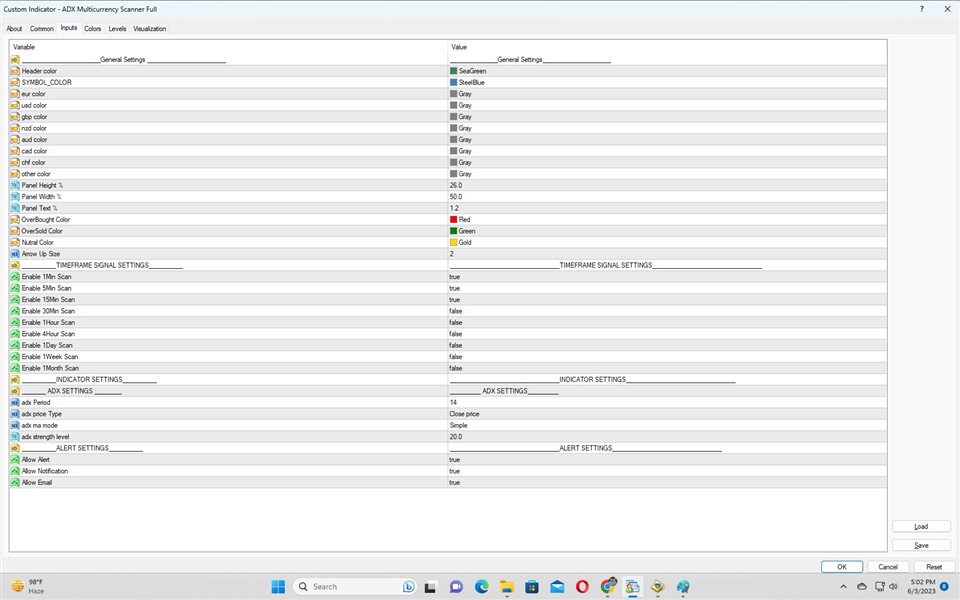Click the Panel Width % row icon
Viewport: 960px width, 600px height.
pyautogui.click(x=15, y=197)
